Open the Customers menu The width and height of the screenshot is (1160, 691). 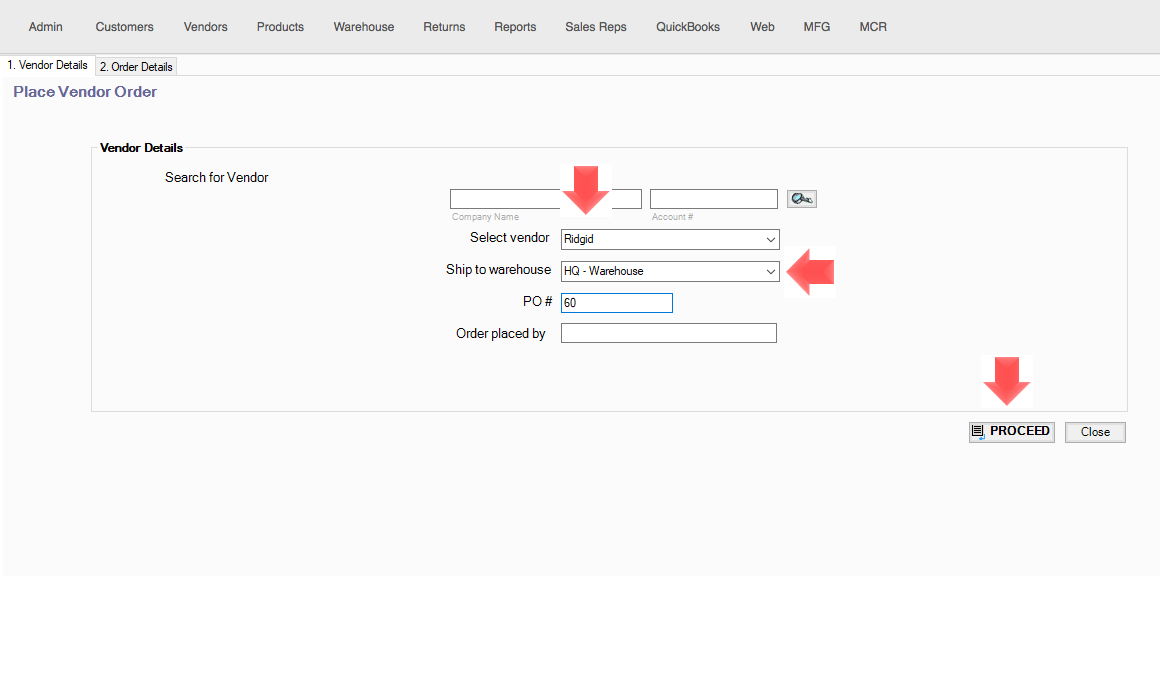[125, 27]
